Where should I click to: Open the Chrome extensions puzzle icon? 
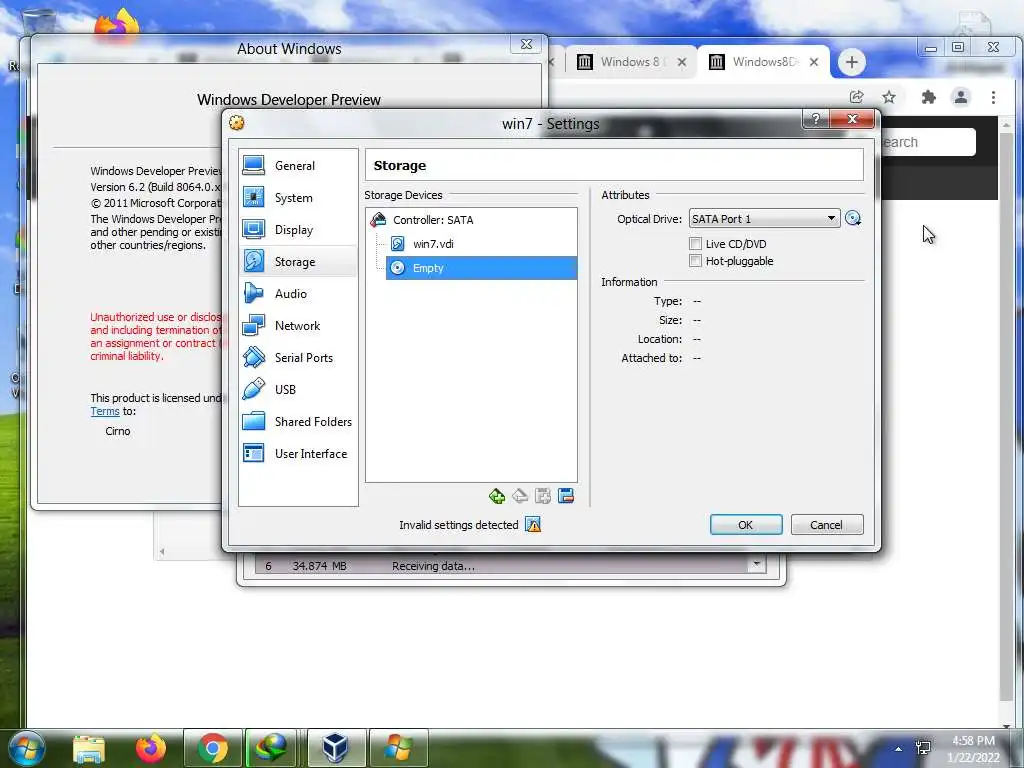[928, 97]
